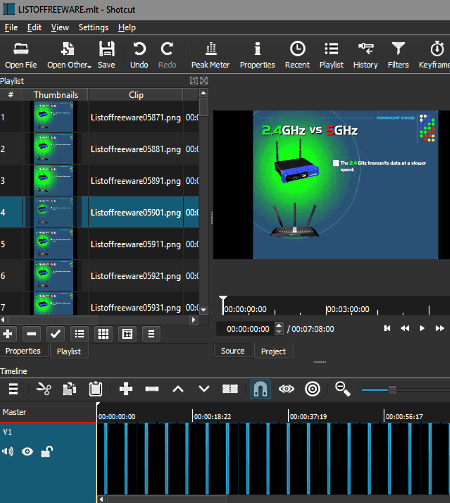
Task: Overwrite clip with down chevron icon
Action: [x=204, y=389]
